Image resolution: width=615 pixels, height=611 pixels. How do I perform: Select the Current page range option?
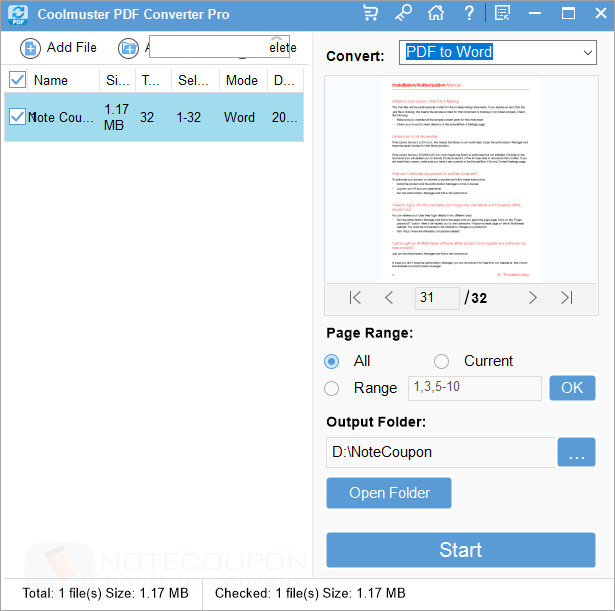(441, 361)
